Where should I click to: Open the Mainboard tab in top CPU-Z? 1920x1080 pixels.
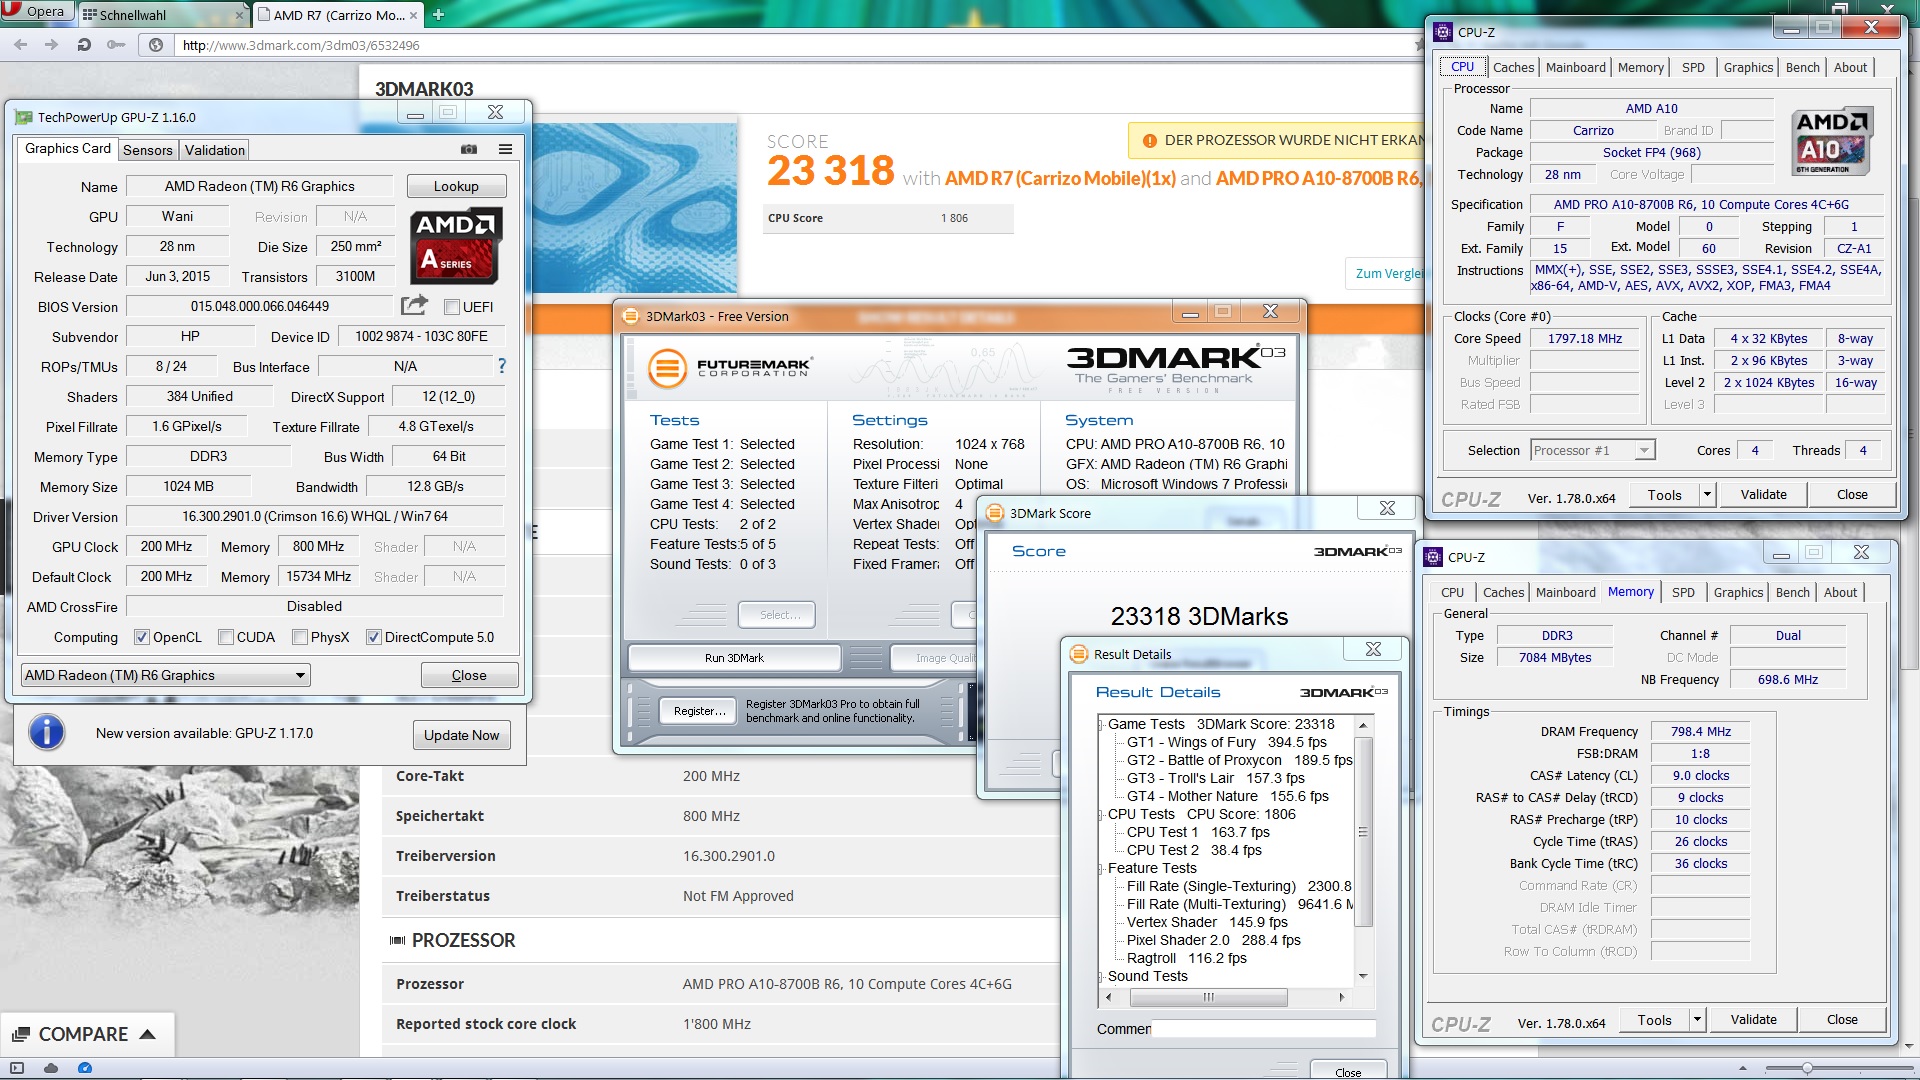coord(1575,67)
